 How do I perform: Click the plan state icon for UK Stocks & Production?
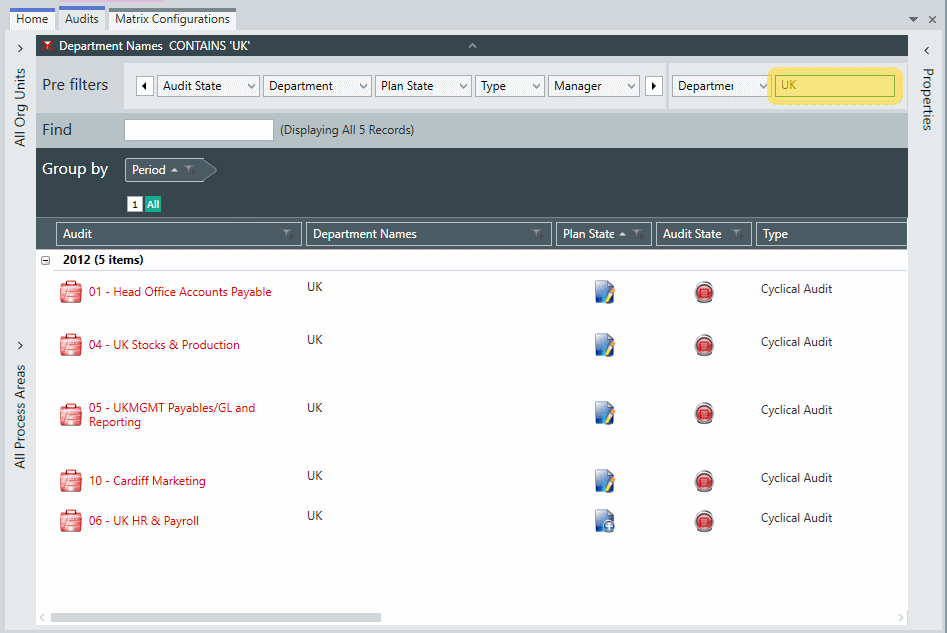[605, 345]
